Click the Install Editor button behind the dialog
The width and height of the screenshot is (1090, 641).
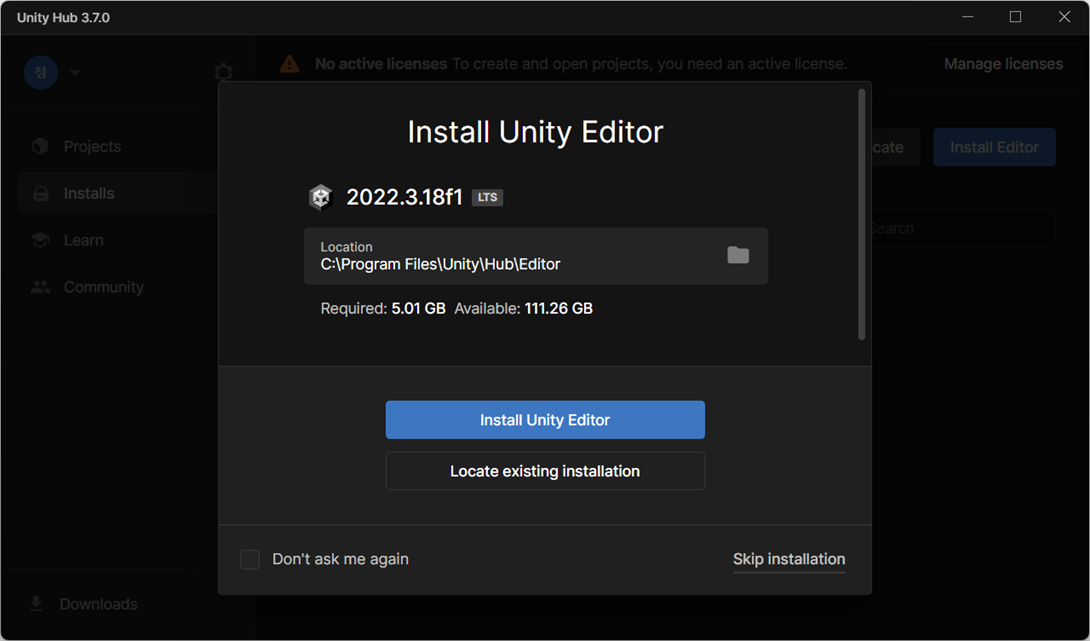click(x=994, y=147)
